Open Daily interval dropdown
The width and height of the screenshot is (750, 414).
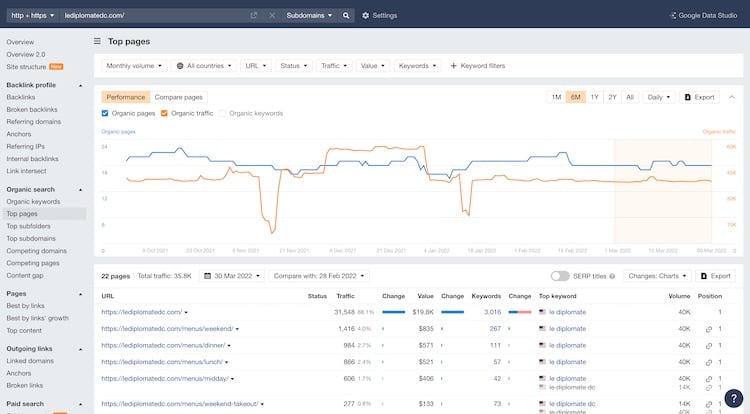click(659, 97)
